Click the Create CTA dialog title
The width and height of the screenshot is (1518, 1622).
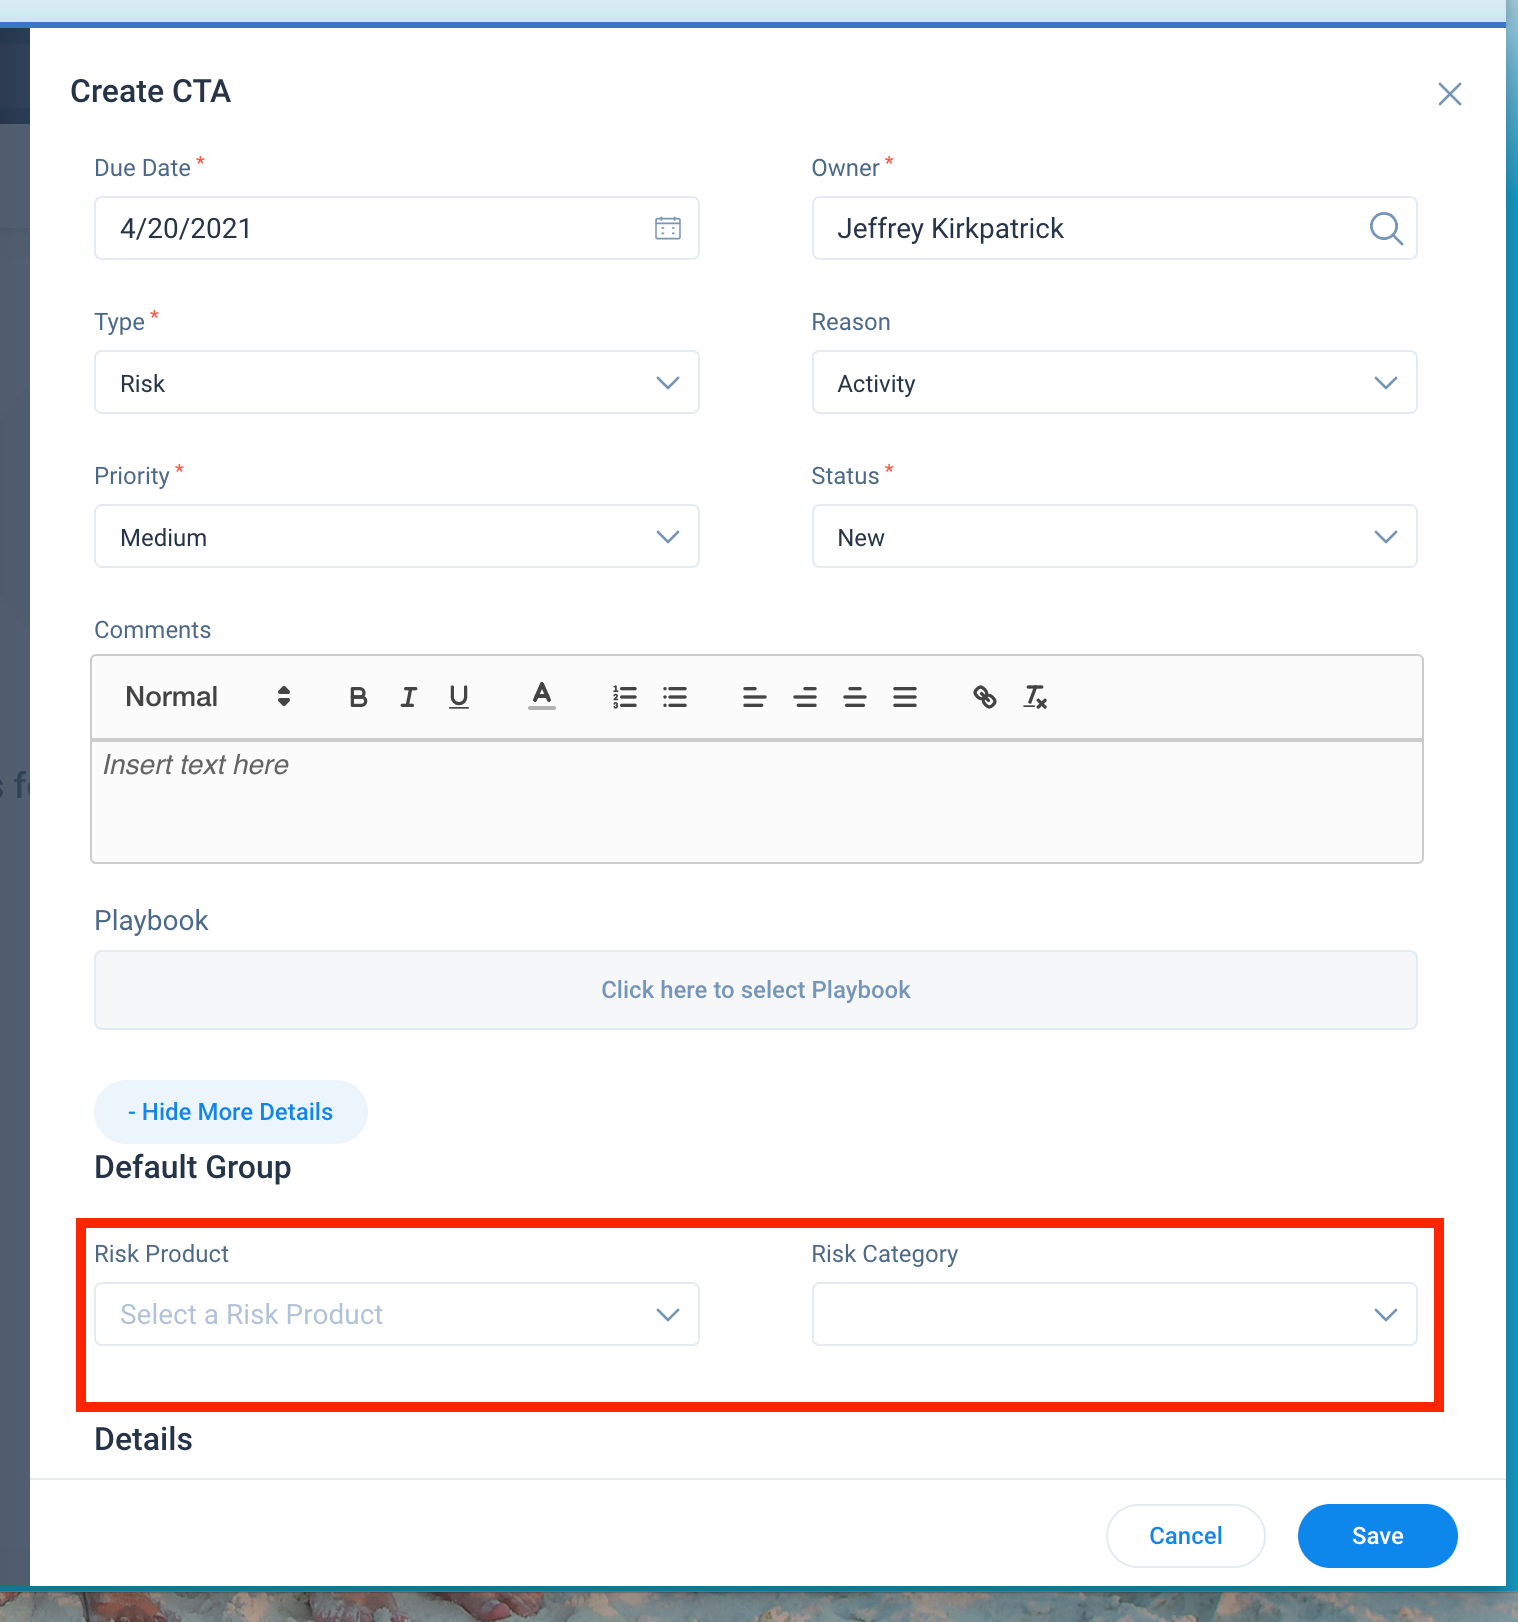[x=151, y=91]
